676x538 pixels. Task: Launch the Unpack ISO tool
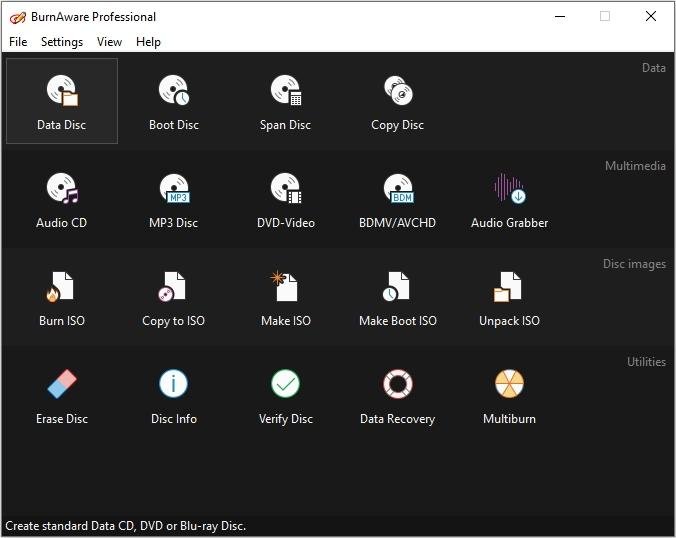click(510, 296)
